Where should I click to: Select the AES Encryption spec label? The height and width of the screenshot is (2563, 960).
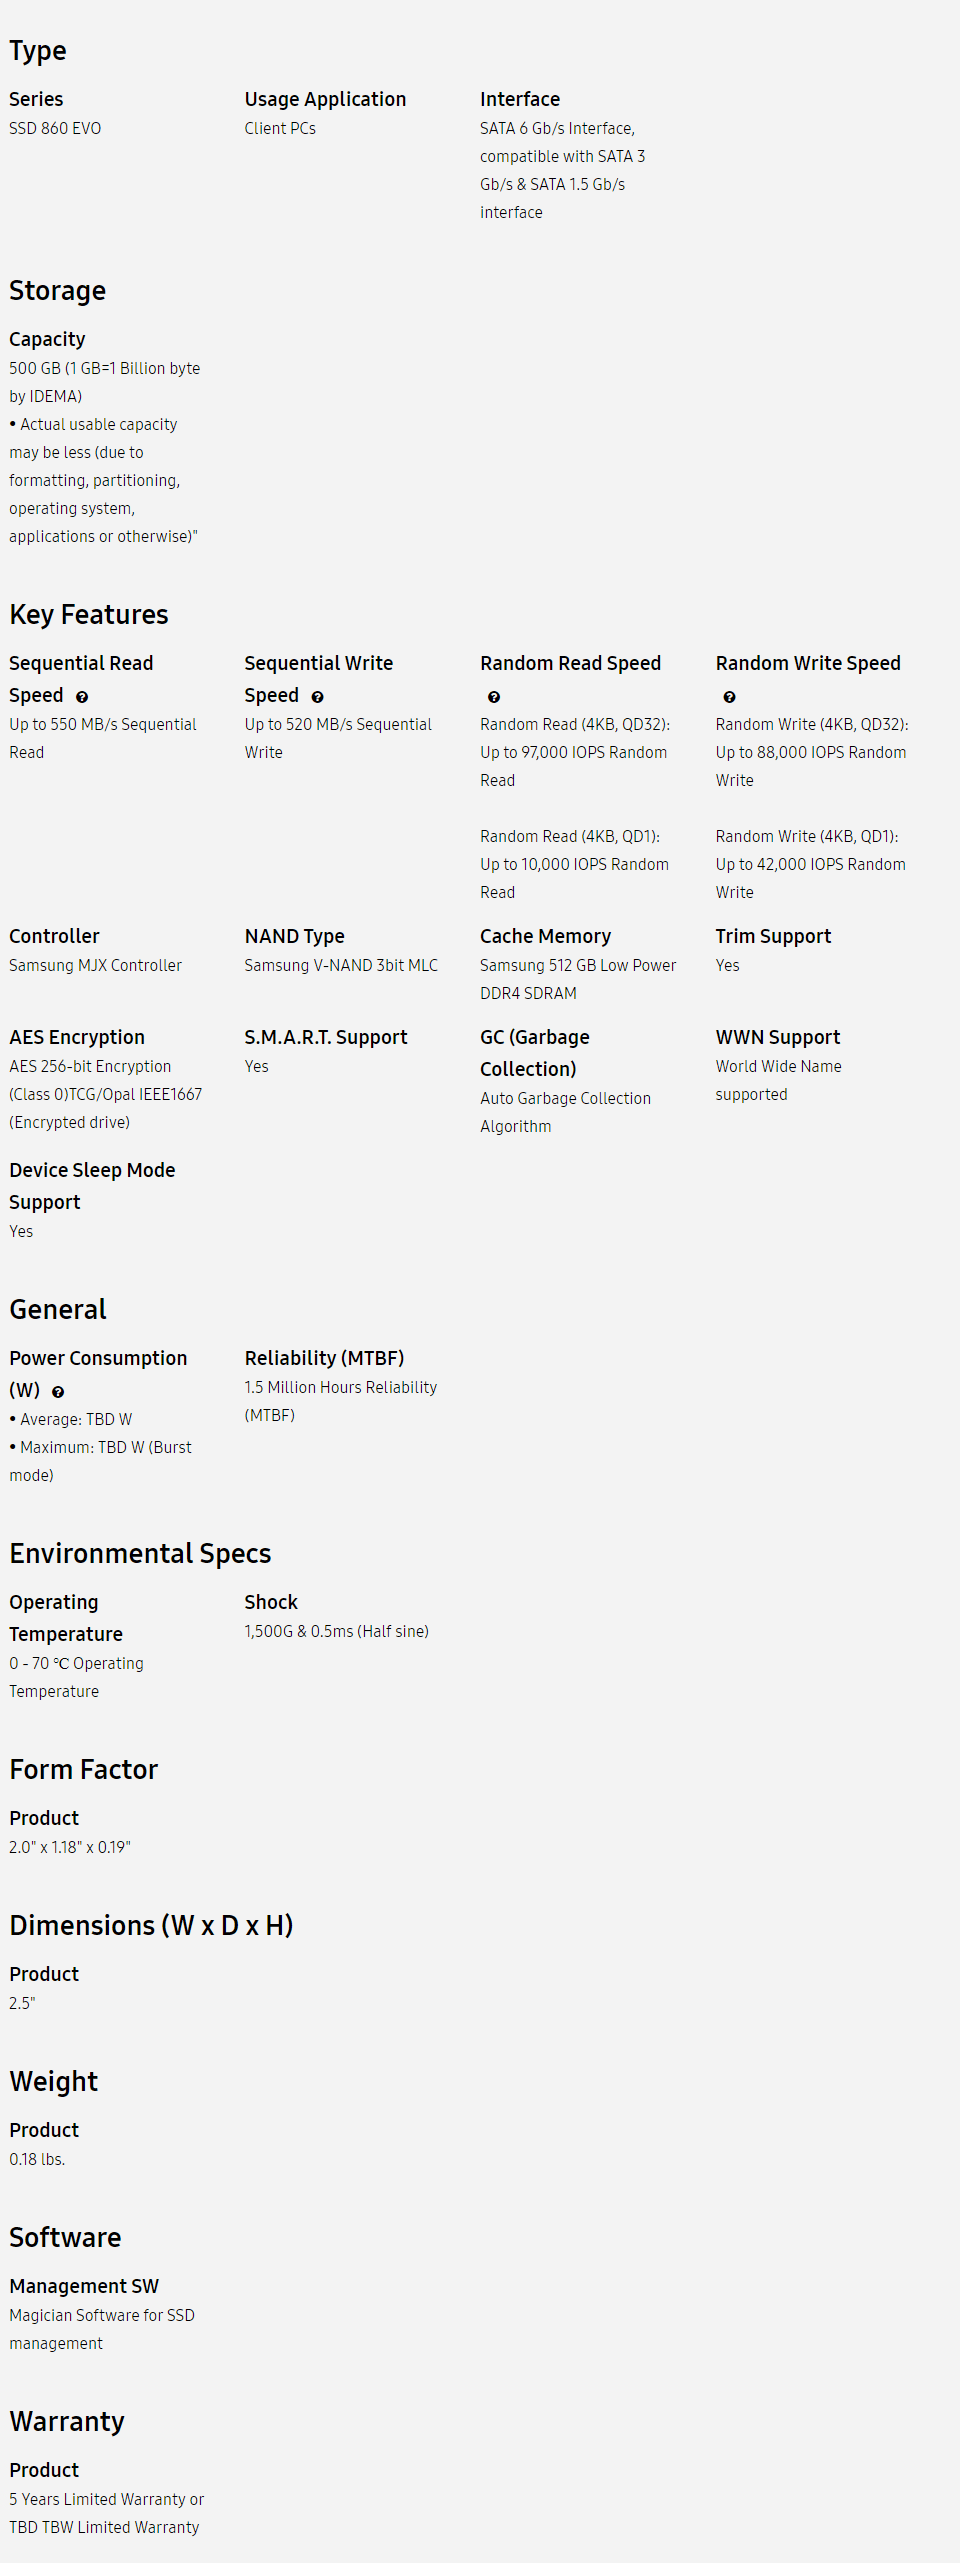pyautogui.click(x=77, y=1037)
